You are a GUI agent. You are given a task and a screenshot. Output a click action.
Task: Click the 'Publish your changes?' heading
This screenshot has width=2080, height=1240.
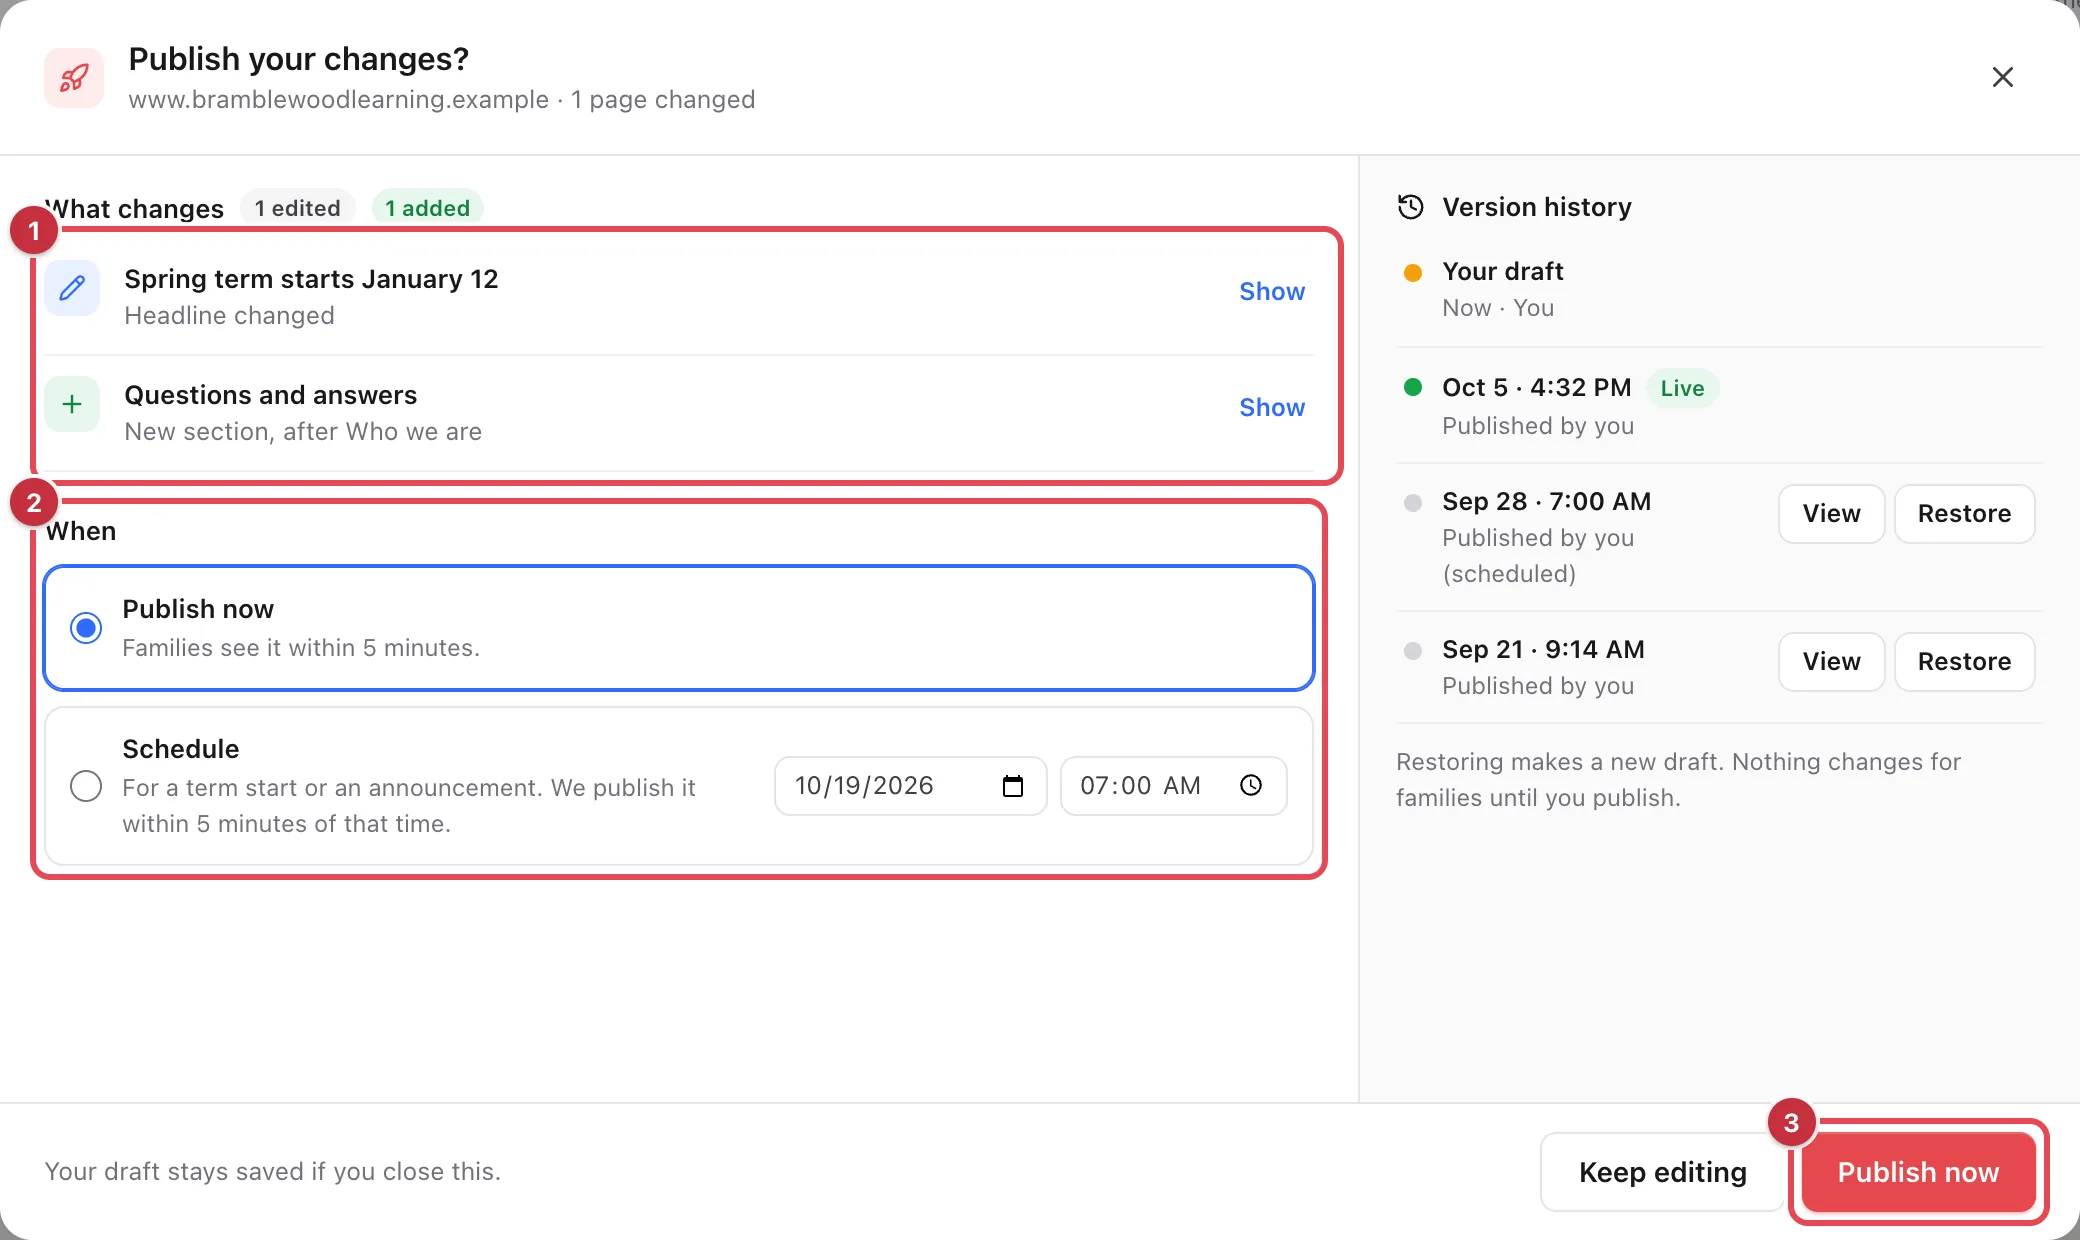[x=299, y=59]
